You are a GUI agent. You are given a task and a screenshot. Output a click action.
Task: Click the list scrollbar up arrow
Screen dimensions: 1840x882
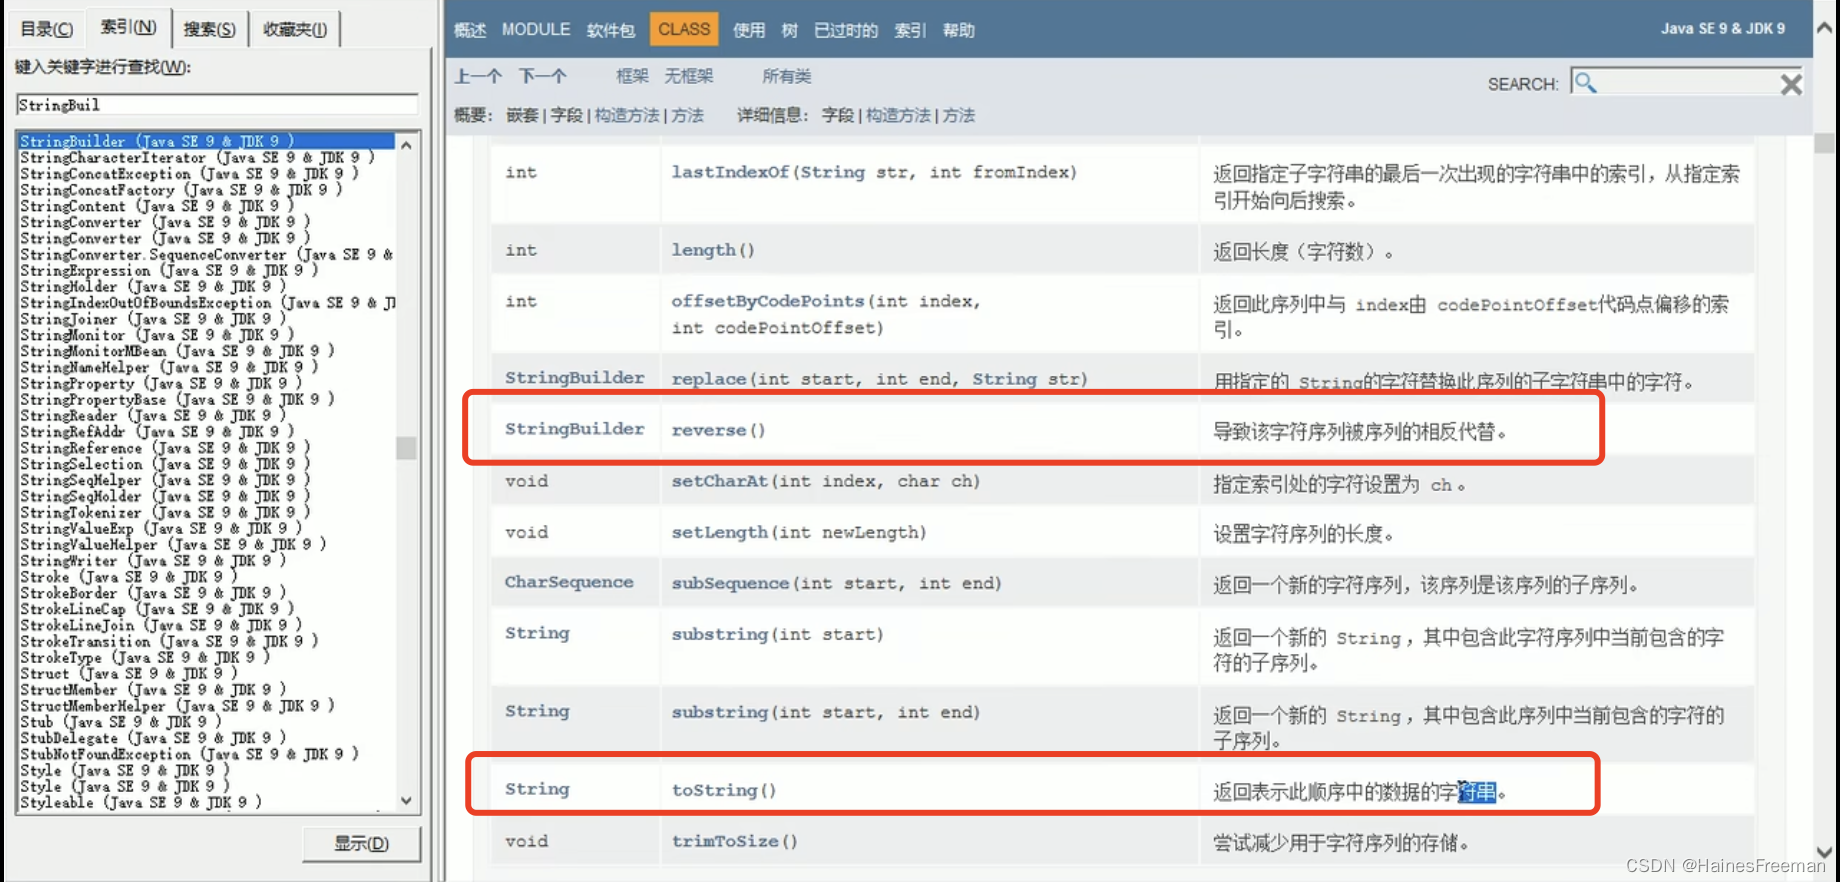pyautogui.click(x=406, y=145)
